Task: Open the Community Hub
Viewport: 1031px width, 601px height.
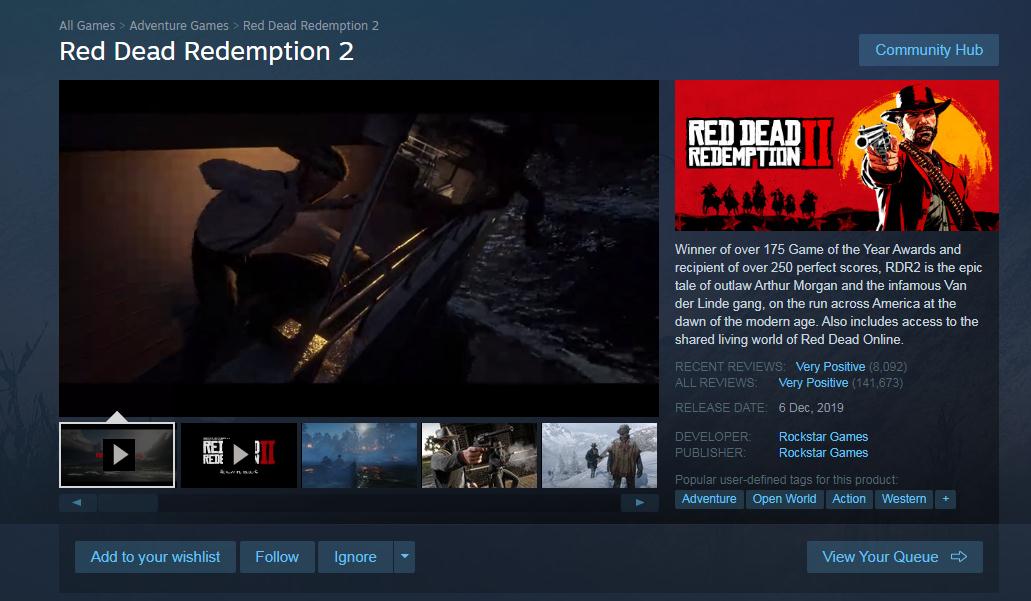Action: 928,50
